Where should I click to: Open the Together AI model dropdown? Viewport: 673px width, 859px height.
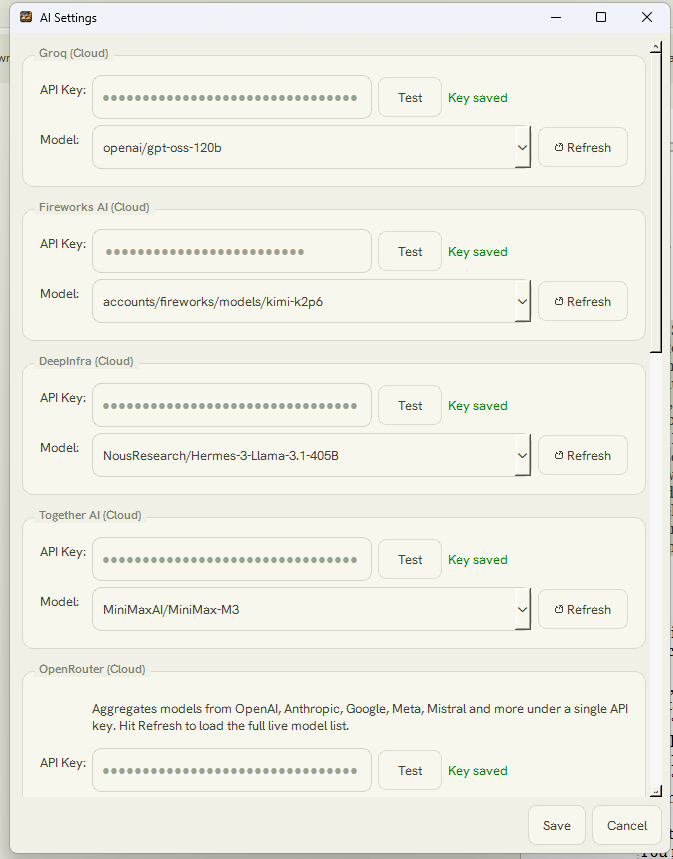(522, 609)
